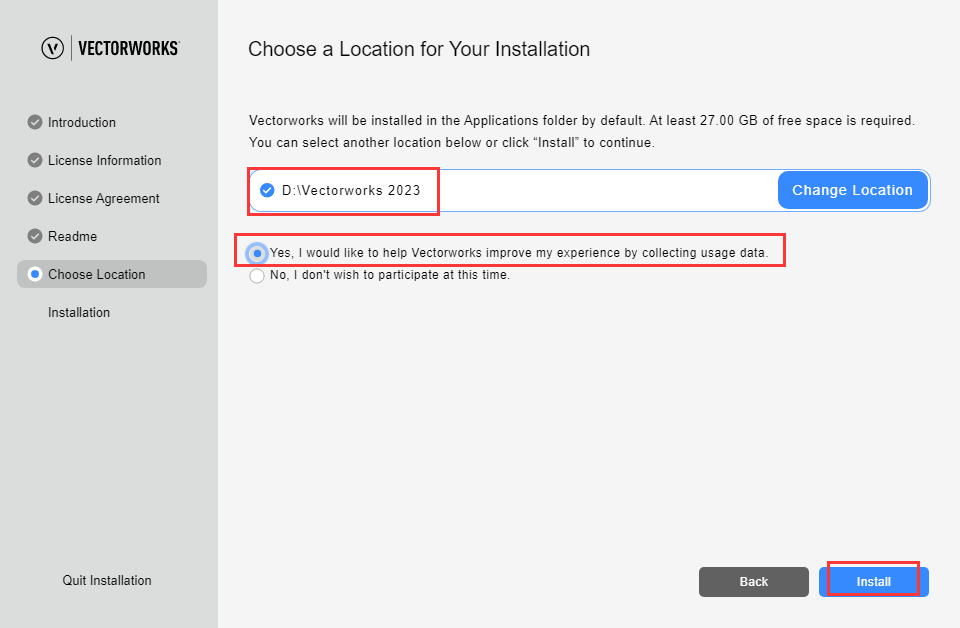This screenshot has height=628, width=960.
Task: Select Yes to share usage data
Action: (257, 253)
